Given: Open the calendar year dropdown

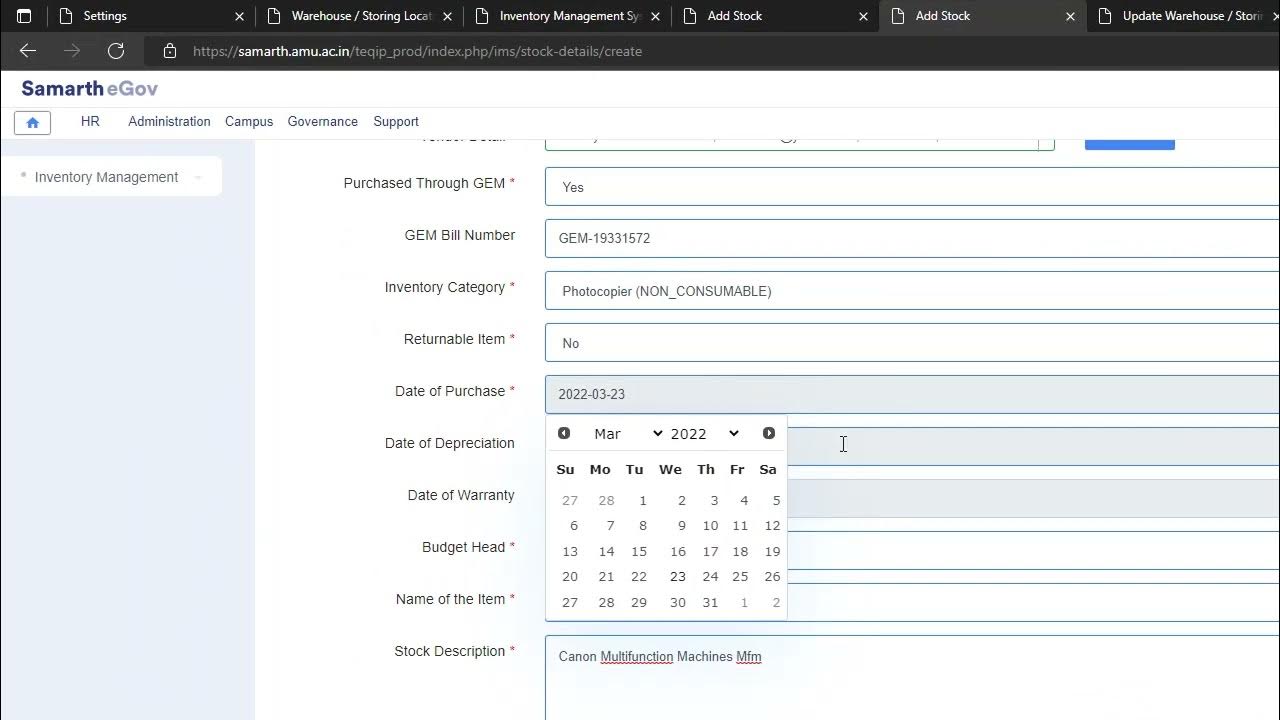Looking at the screenshot, I should pyautogui.click(x=705, y=433).
